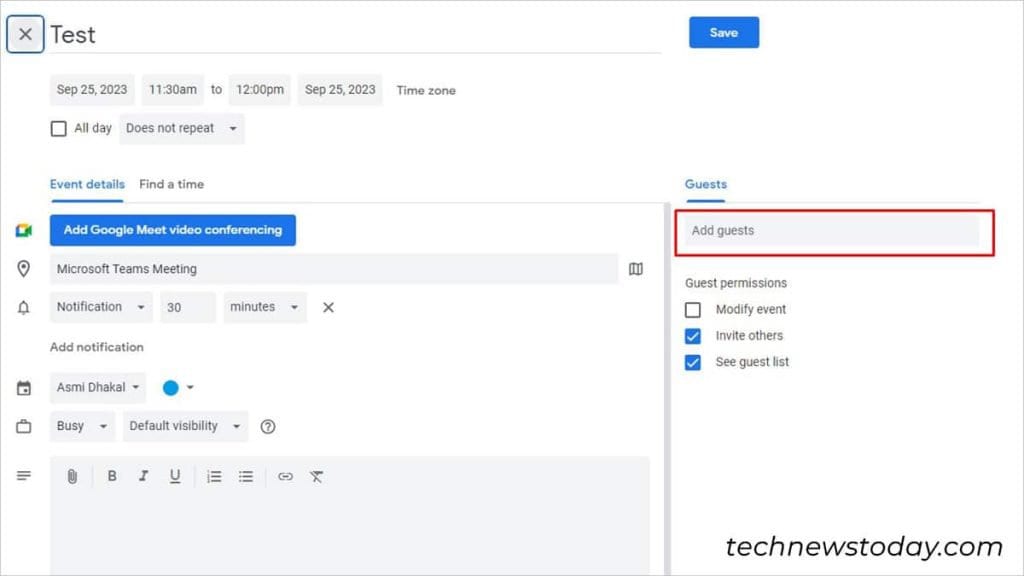
Task: Insert a link in description
Action: pos(285,477)
